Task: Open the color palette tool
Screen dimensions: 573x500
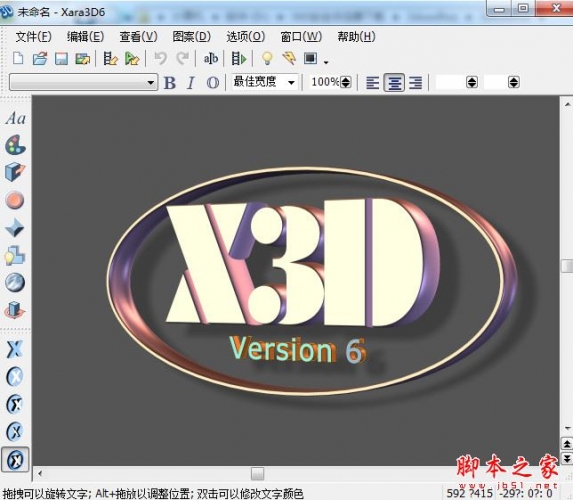Action: pyautogui.click(x=15, y=145)
